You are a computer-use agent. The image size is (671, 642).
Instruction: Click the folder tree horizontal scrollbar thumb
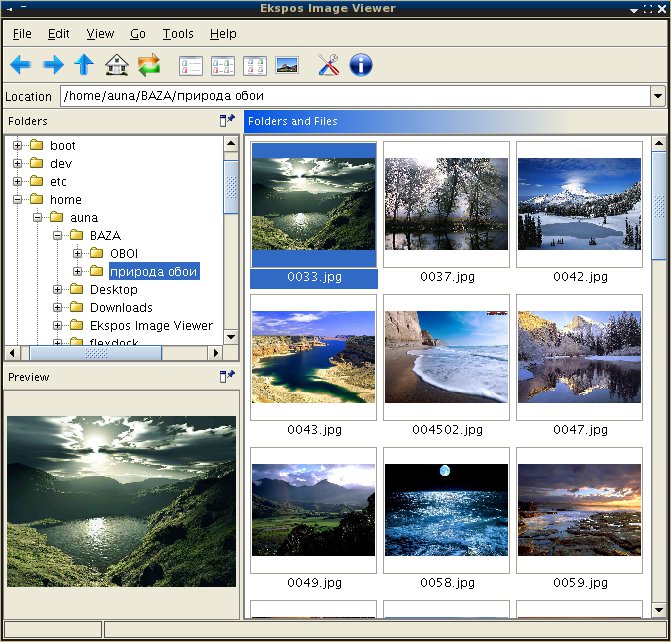point(96,353)
